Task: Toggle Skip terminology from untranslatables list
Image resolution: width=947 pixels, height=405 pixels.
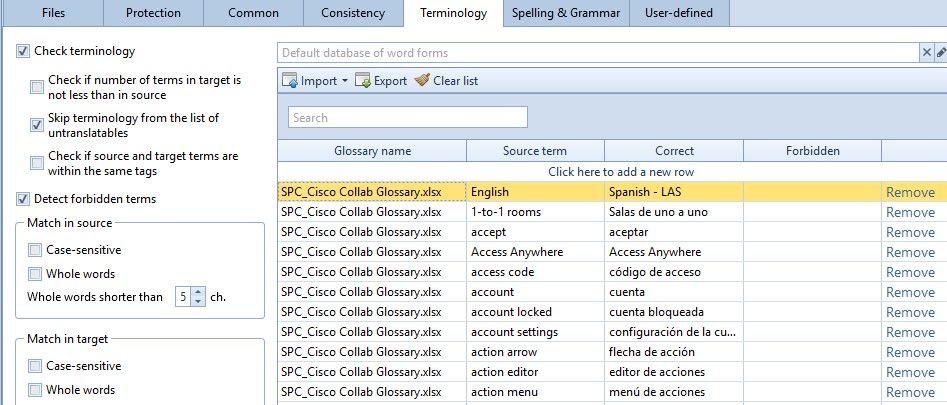Action: tap(37, 125)
